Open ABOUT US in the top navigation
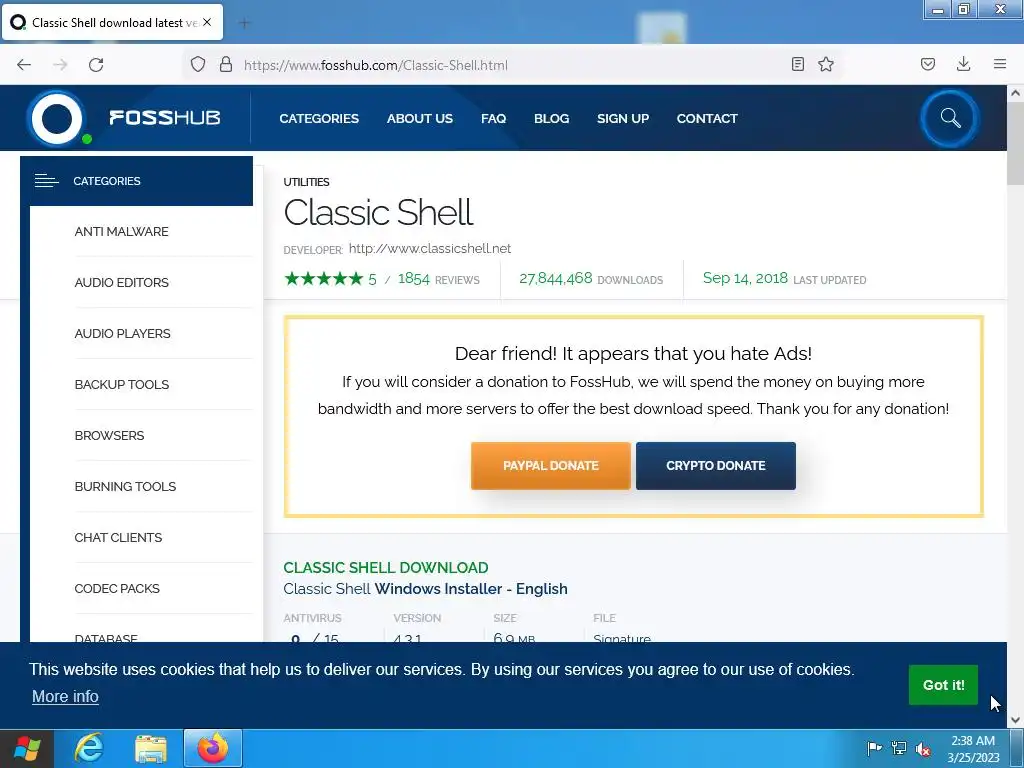 pos(419,118)
